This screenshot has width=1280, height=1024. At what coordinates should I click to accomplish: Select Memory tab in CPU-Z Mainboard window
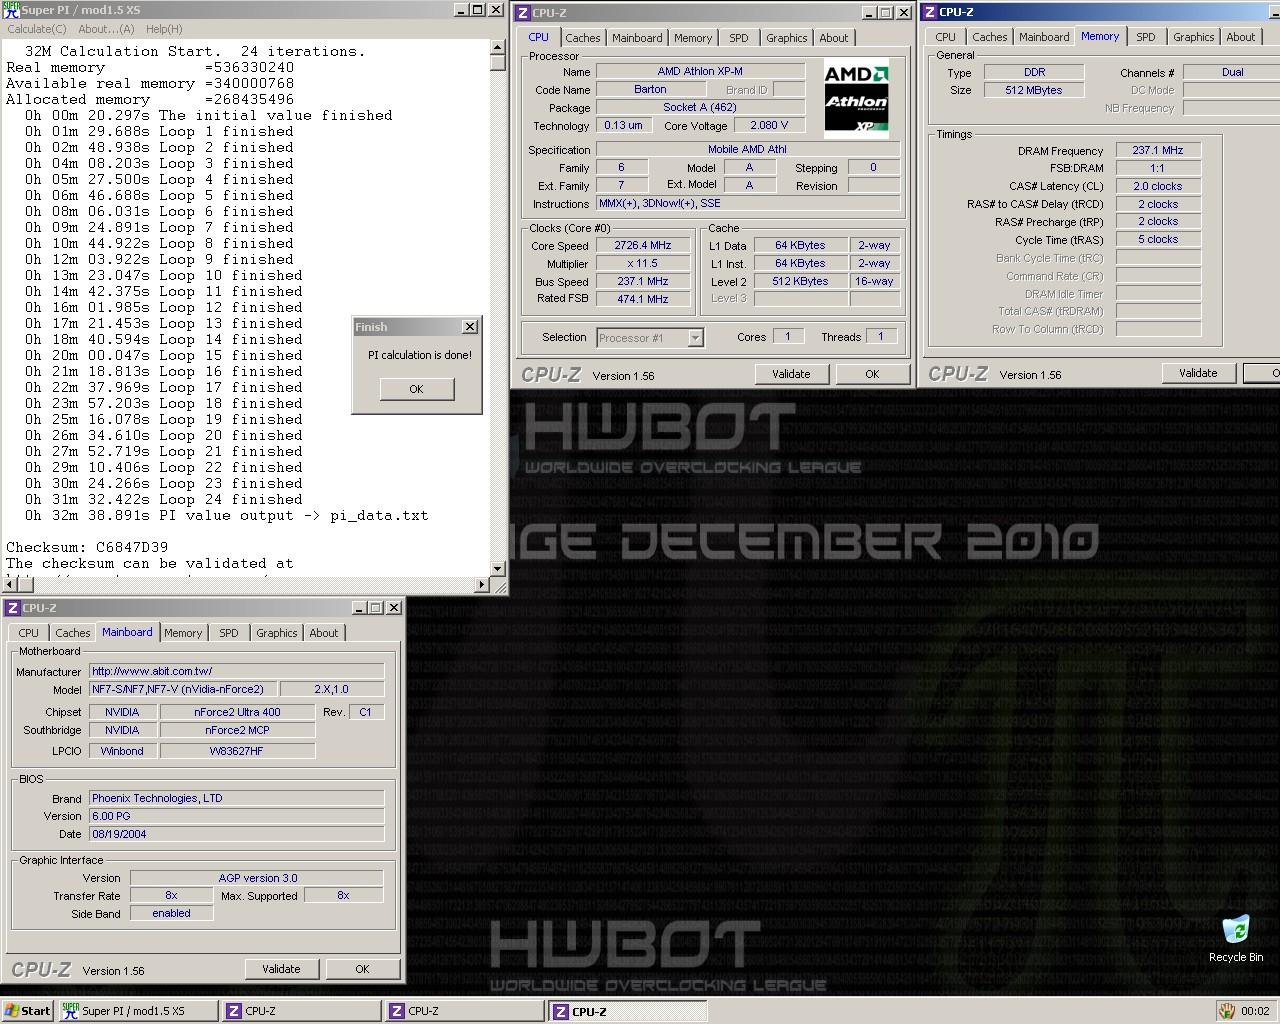click(183, 633)
